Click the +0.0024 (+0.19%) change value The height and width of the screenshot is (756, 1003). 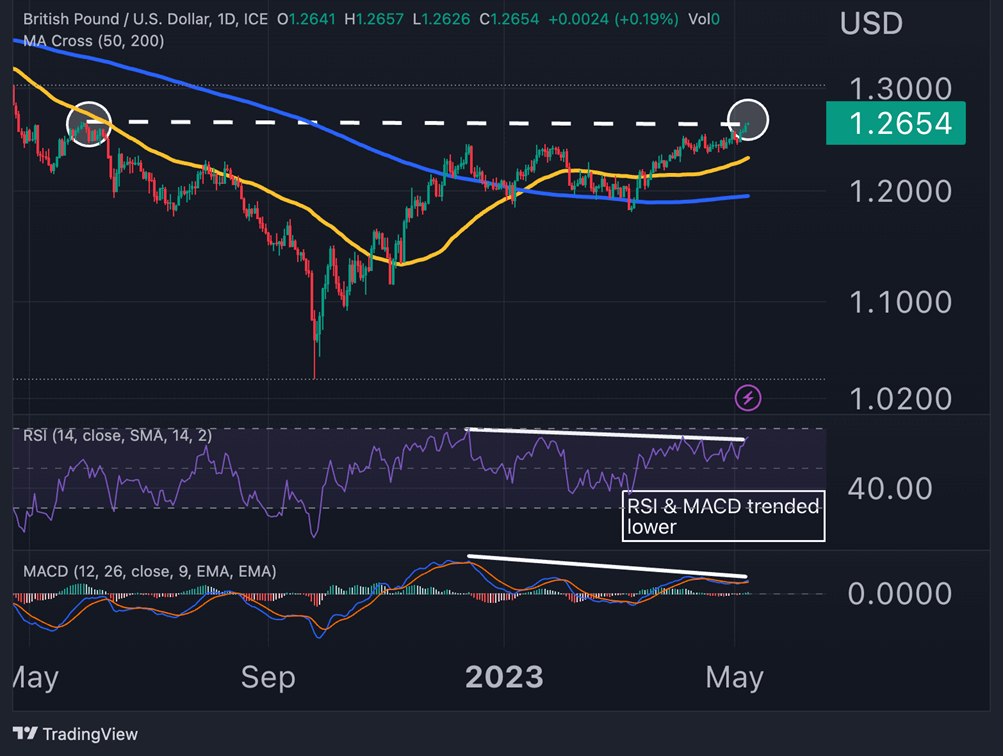613,19
